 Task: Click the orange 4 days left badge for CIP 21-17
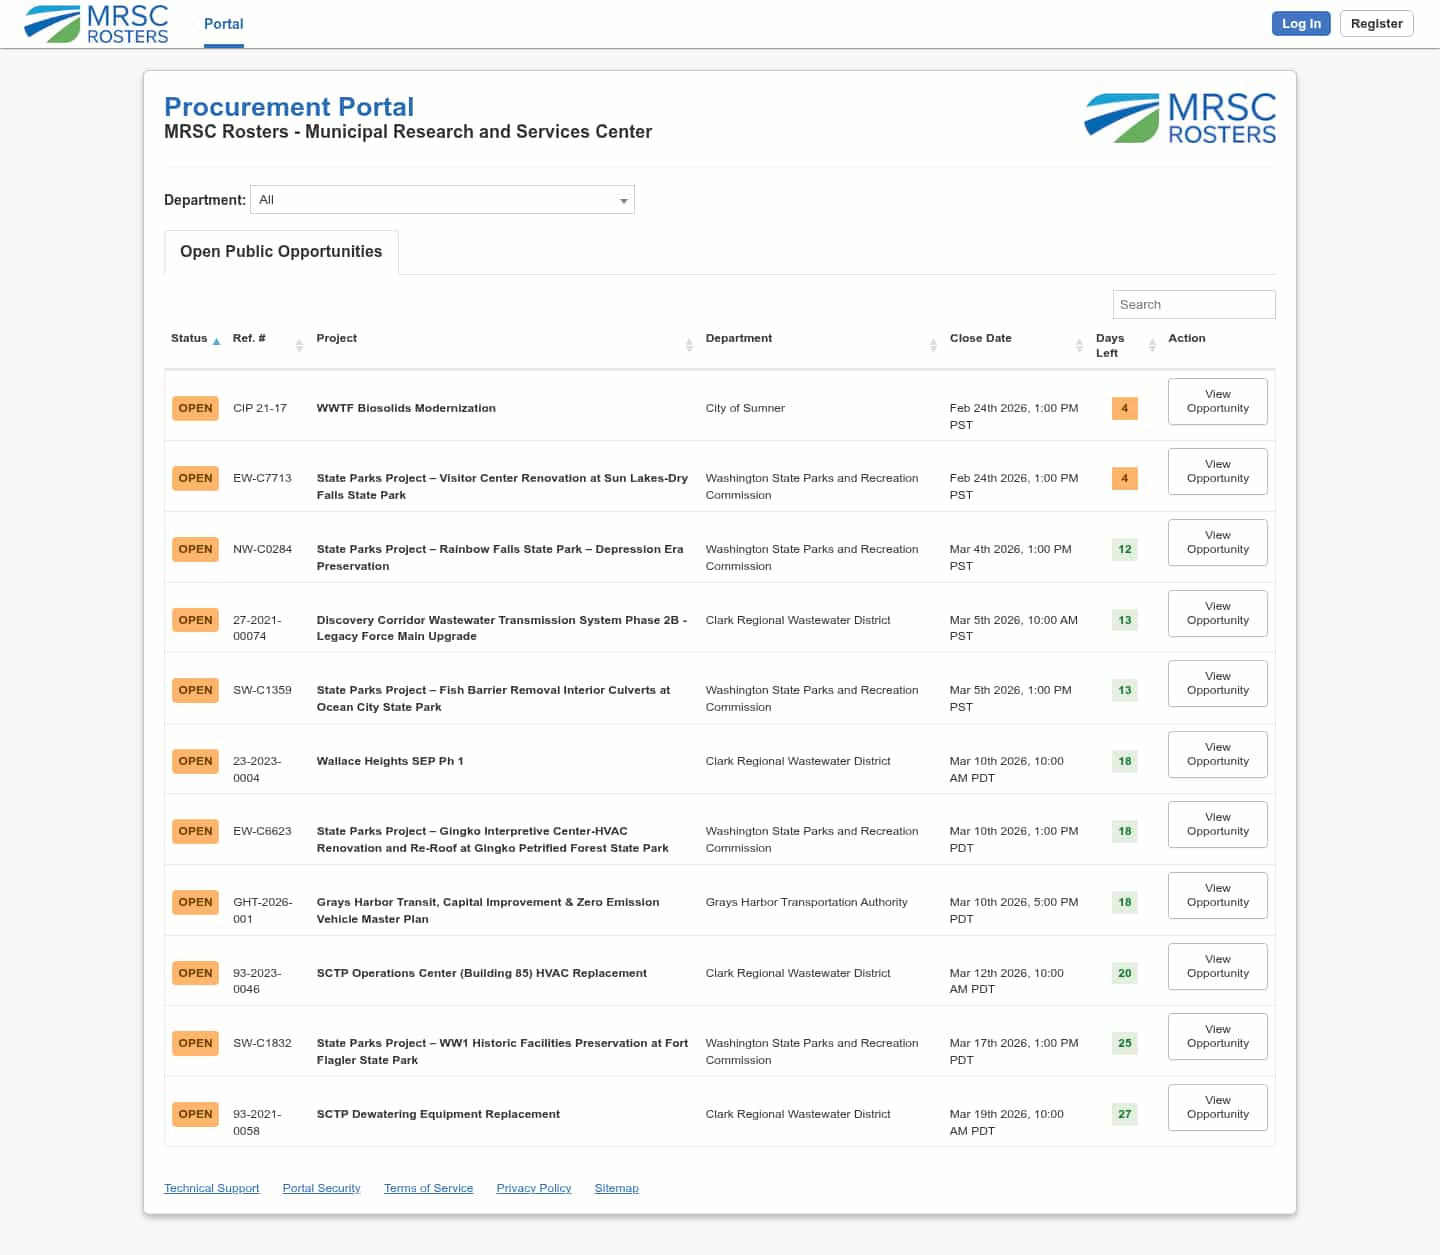click(1124, 408)
